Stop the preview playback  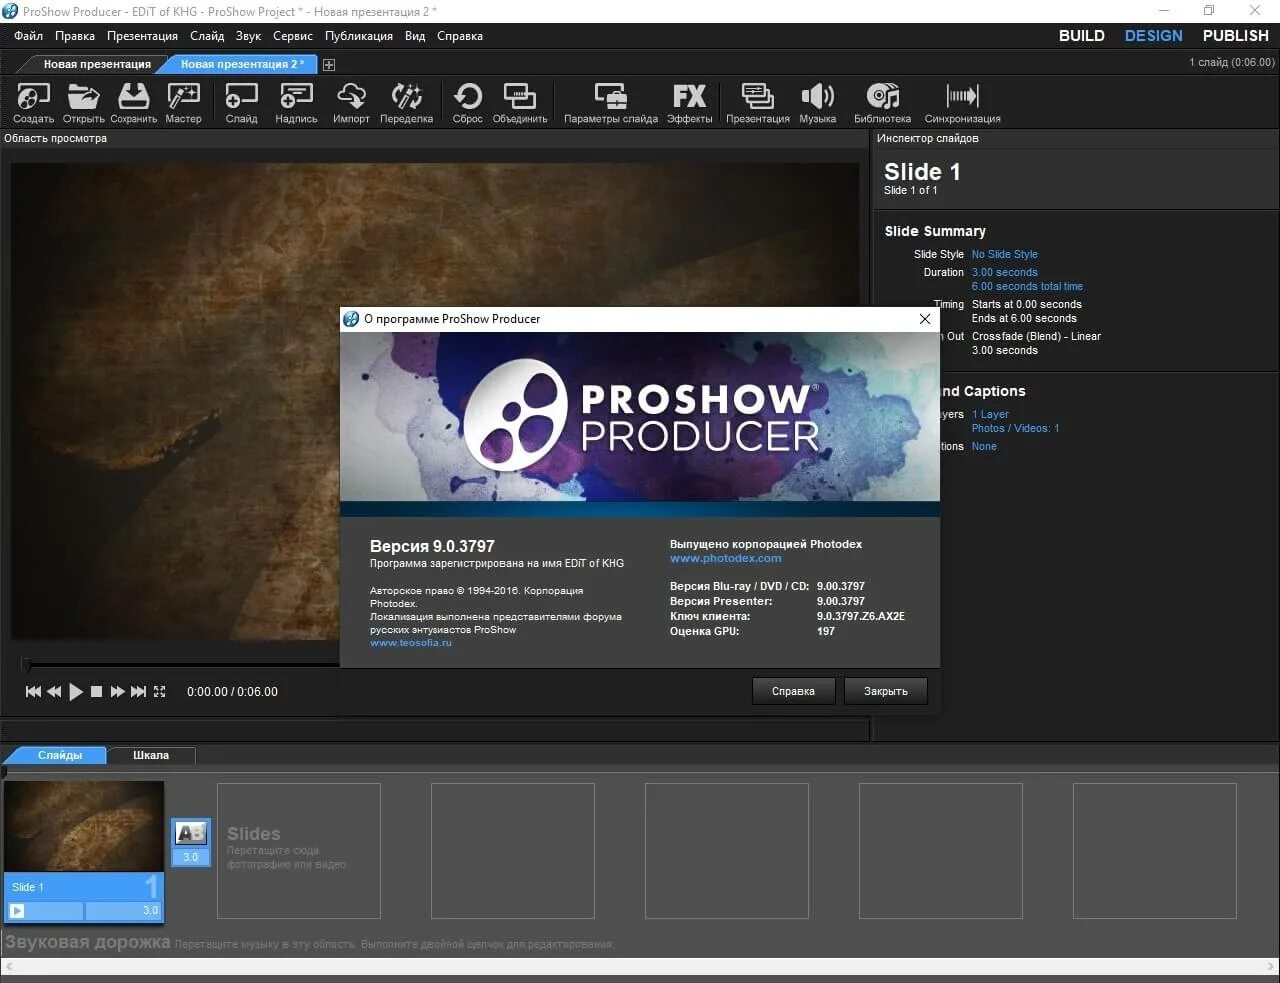(97, 691)
